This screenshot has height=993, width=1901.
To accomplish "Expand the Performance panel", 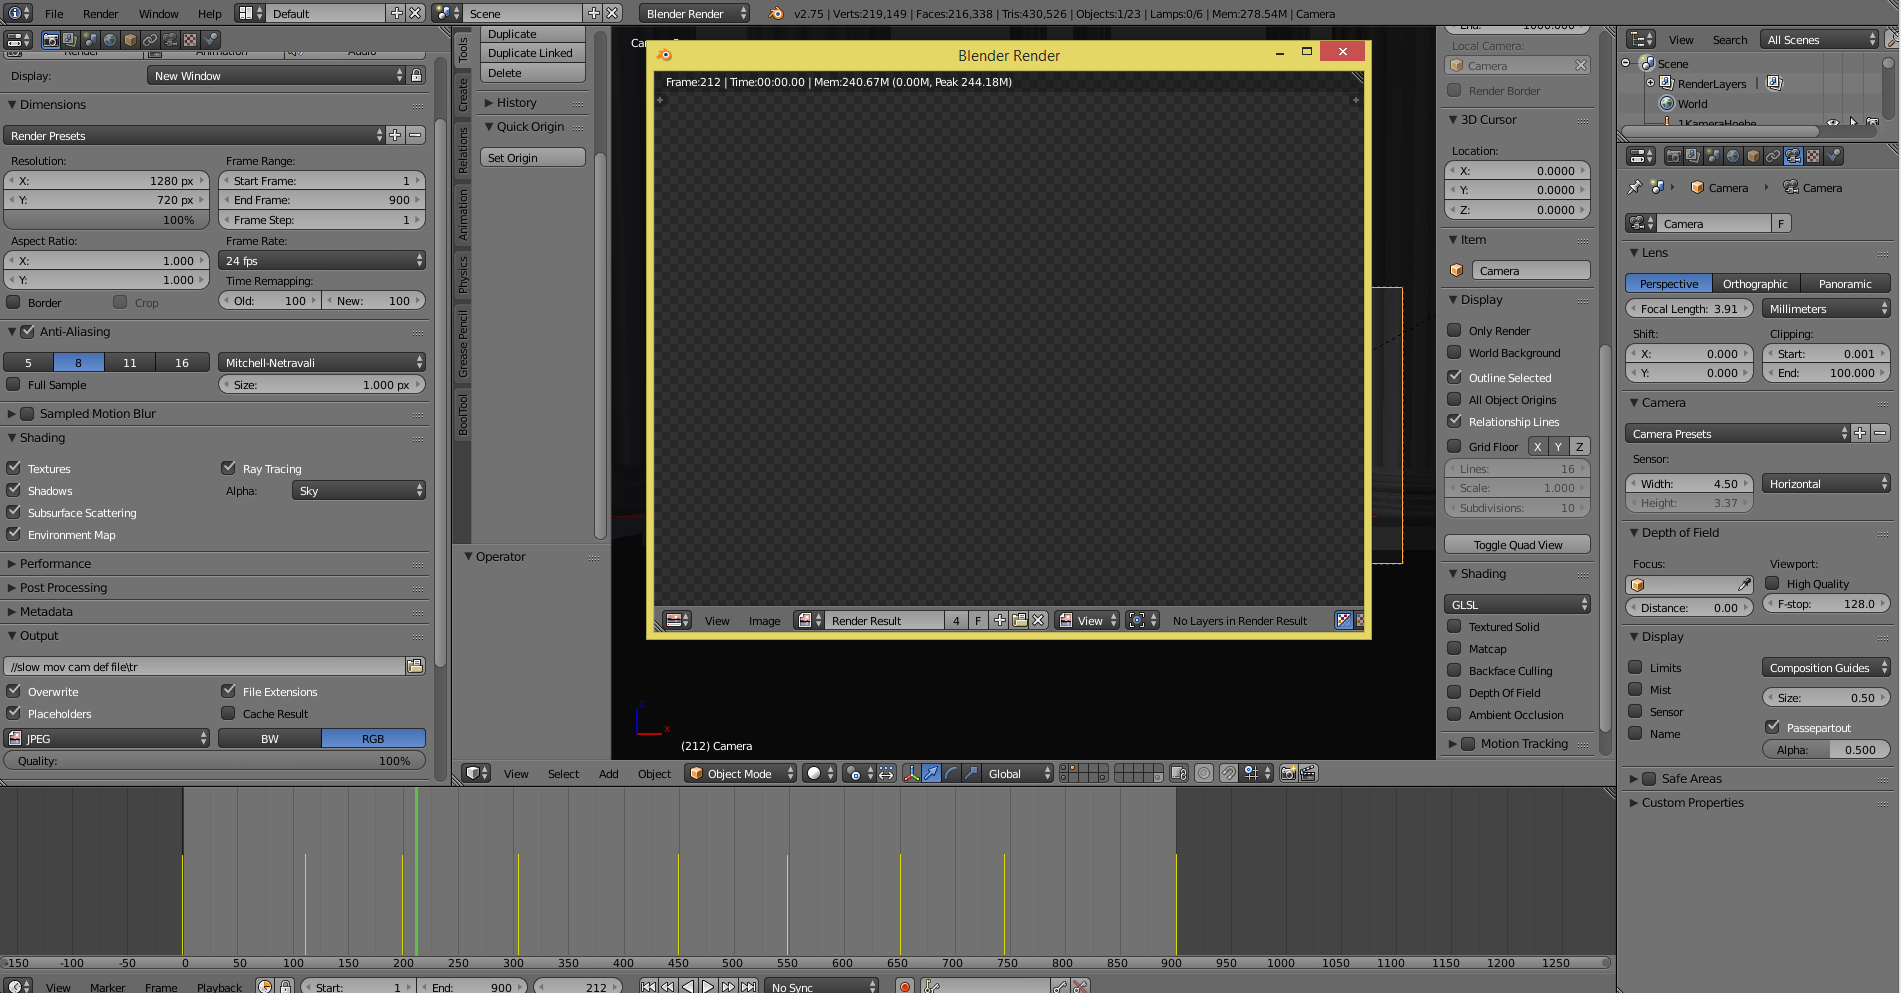I will pyautogui.click(x=55, y=563).
